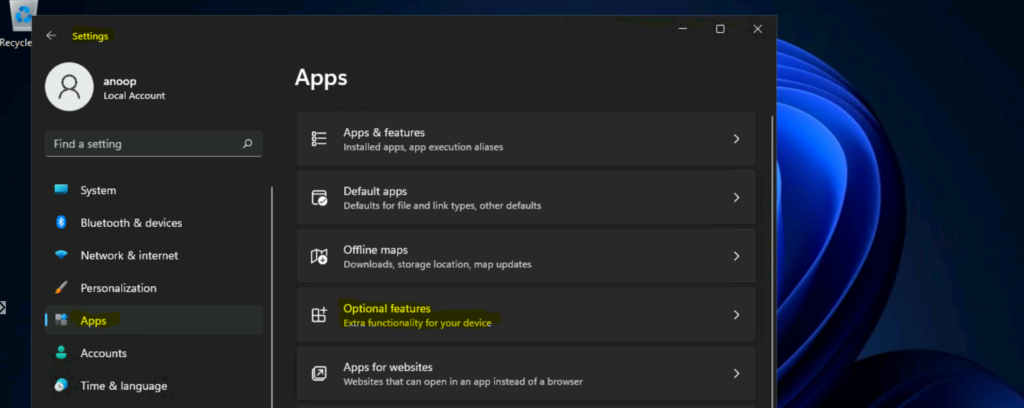Click the sidebar navigation scrollbar
The width and height of the screenshot is (1024, 408).
pos(272,297)
